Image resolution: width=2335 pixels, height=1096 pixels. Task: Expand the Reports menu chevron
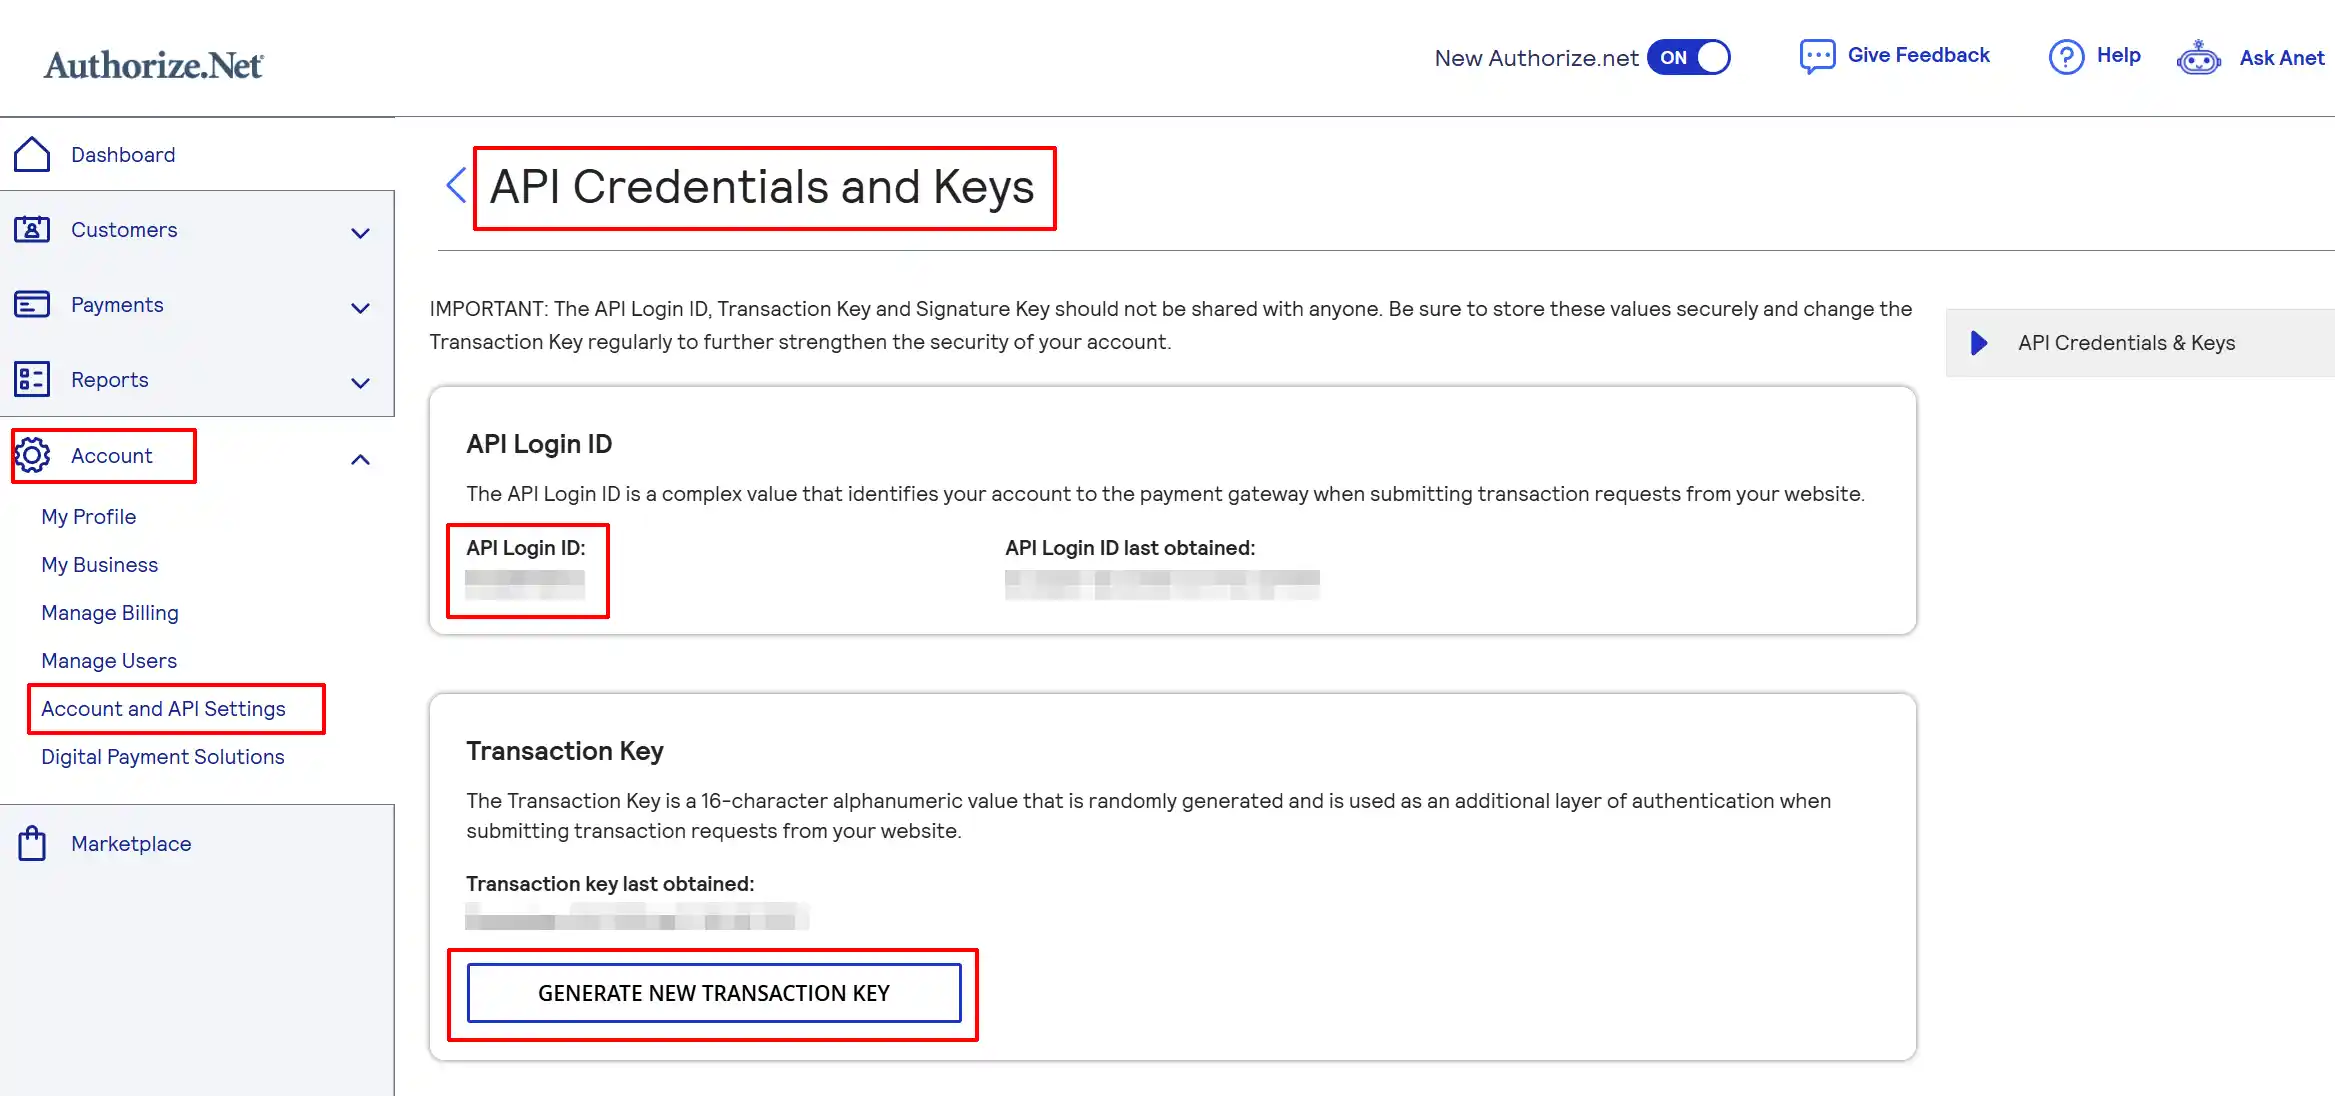point(361,383)
